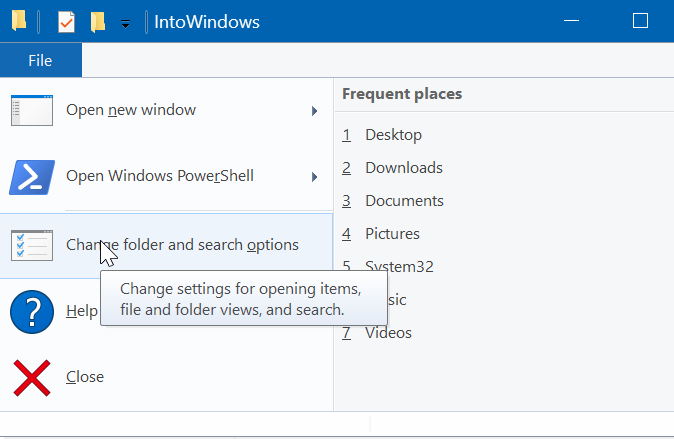The height and width of the screenshot is (439, 674).
Task: Click the PowerShell icon
Action: [x=32, y=177]
